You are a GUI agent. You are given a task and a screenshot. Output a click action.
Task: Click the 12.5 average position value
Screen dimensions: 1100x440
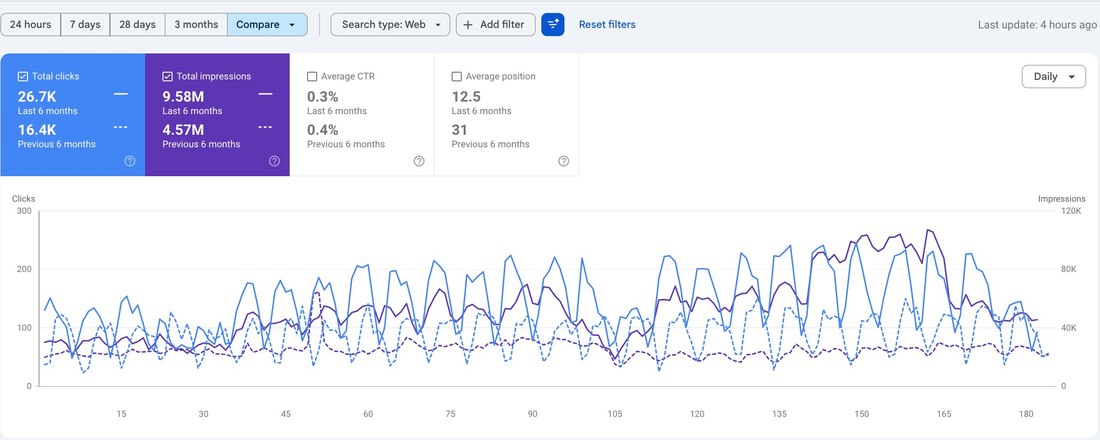click(466, 97)
